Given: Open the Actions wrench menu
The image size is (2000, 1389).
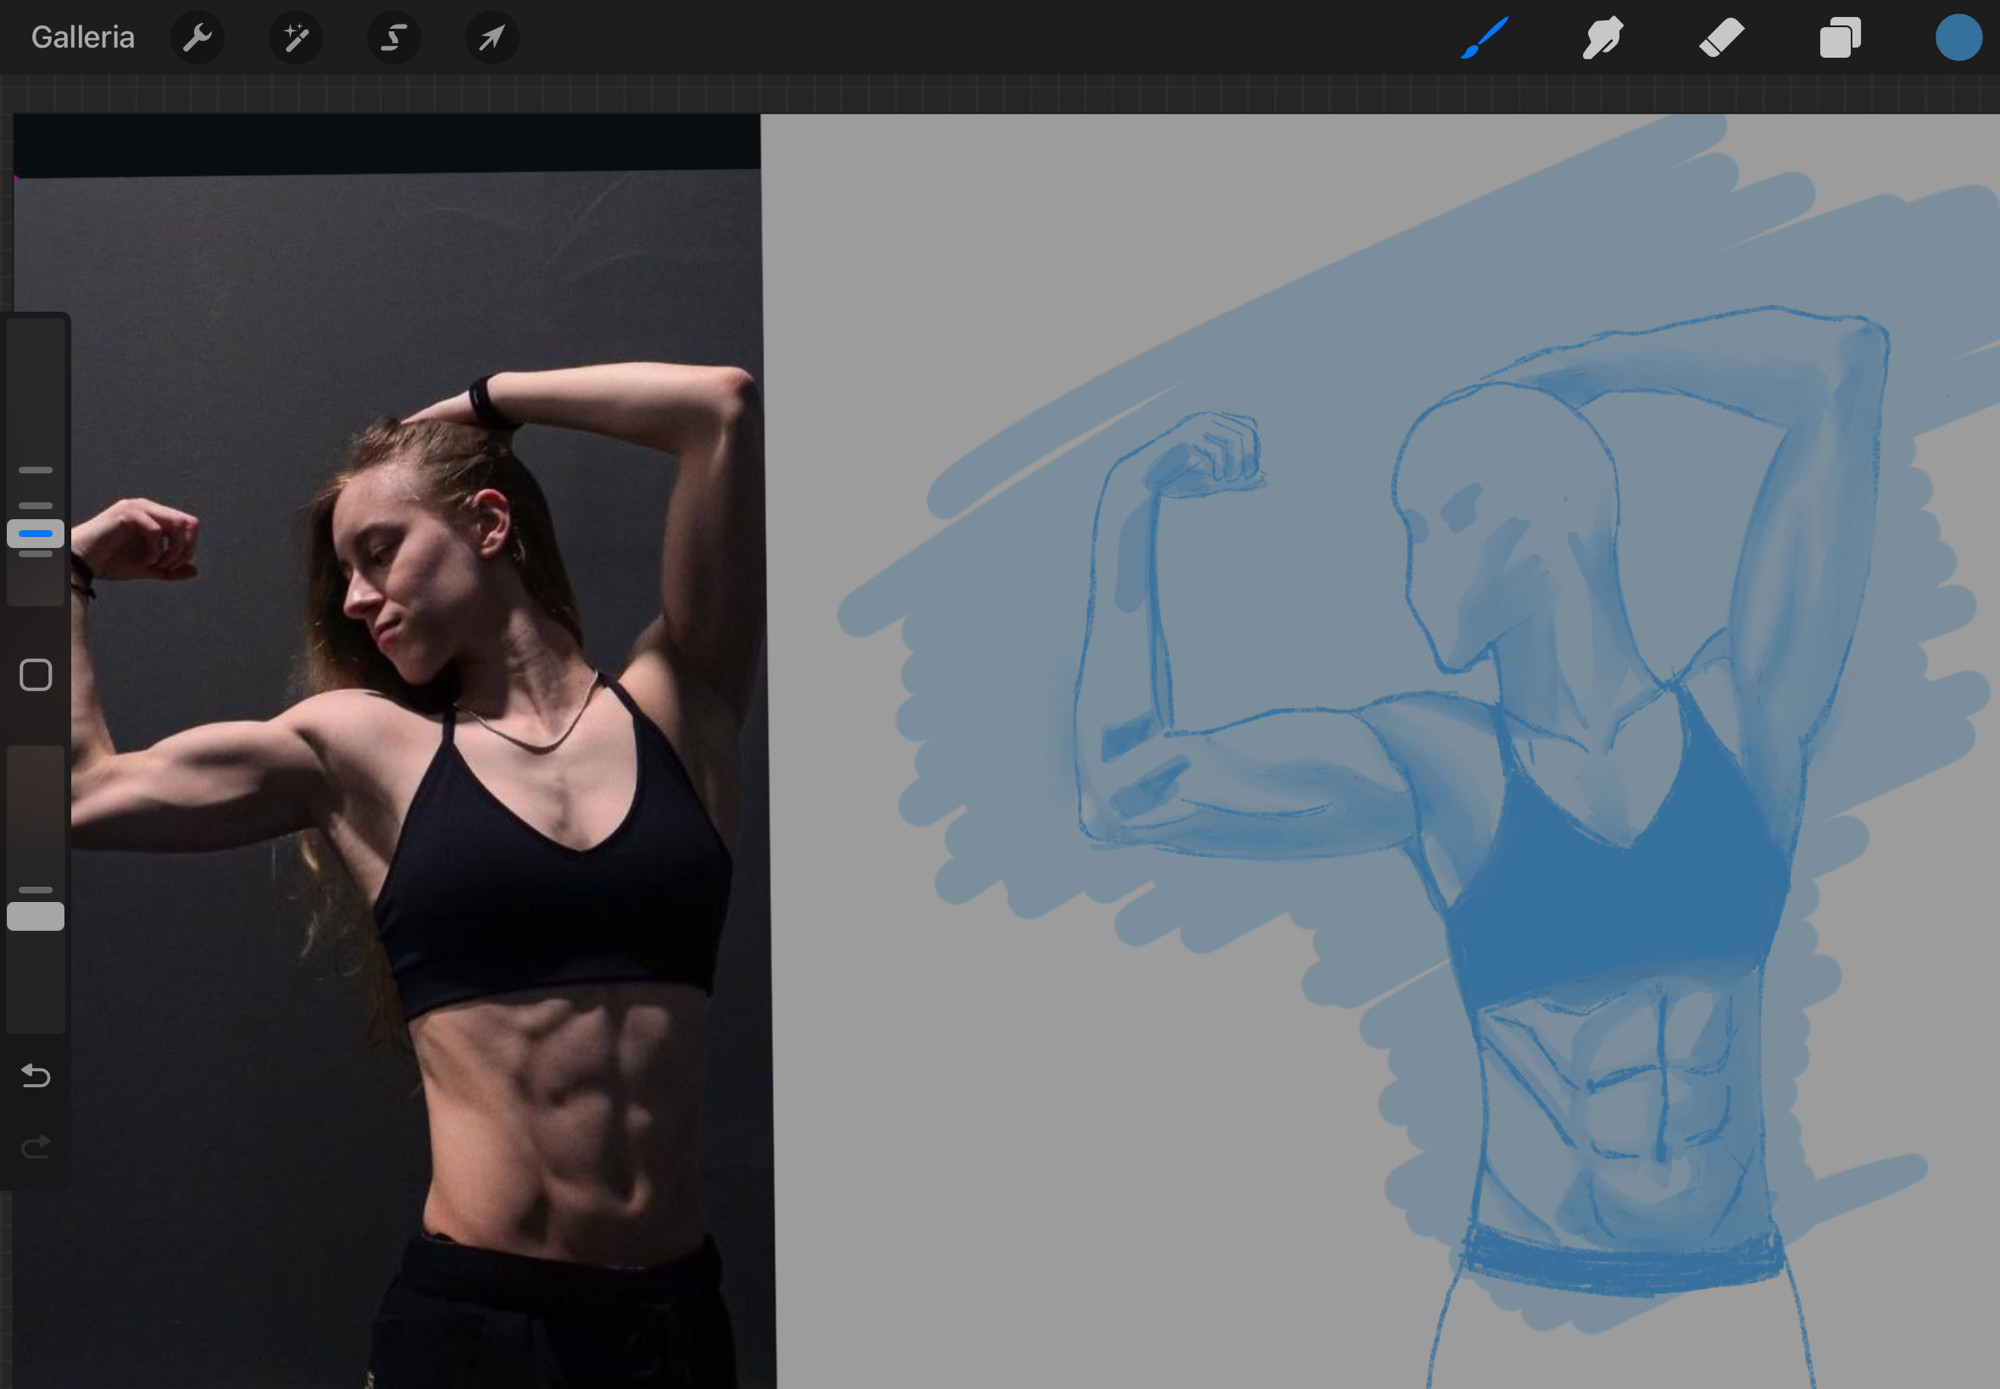Looking at the screenshot, I should [198, 38].
